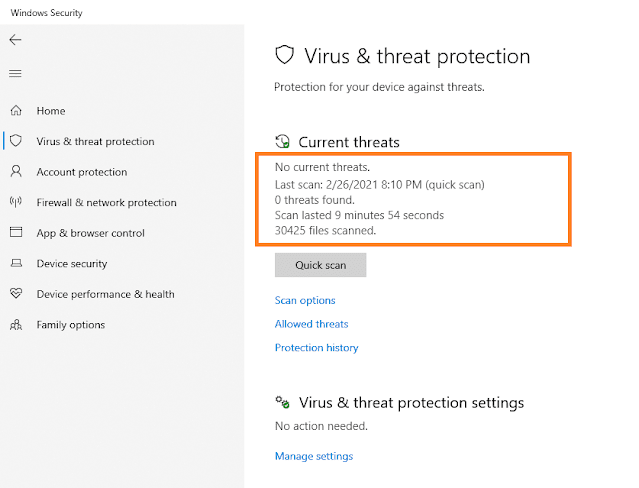View Allowed threats
The width and height of the screenshot is (639, 488).
click(x=311, y=324)
